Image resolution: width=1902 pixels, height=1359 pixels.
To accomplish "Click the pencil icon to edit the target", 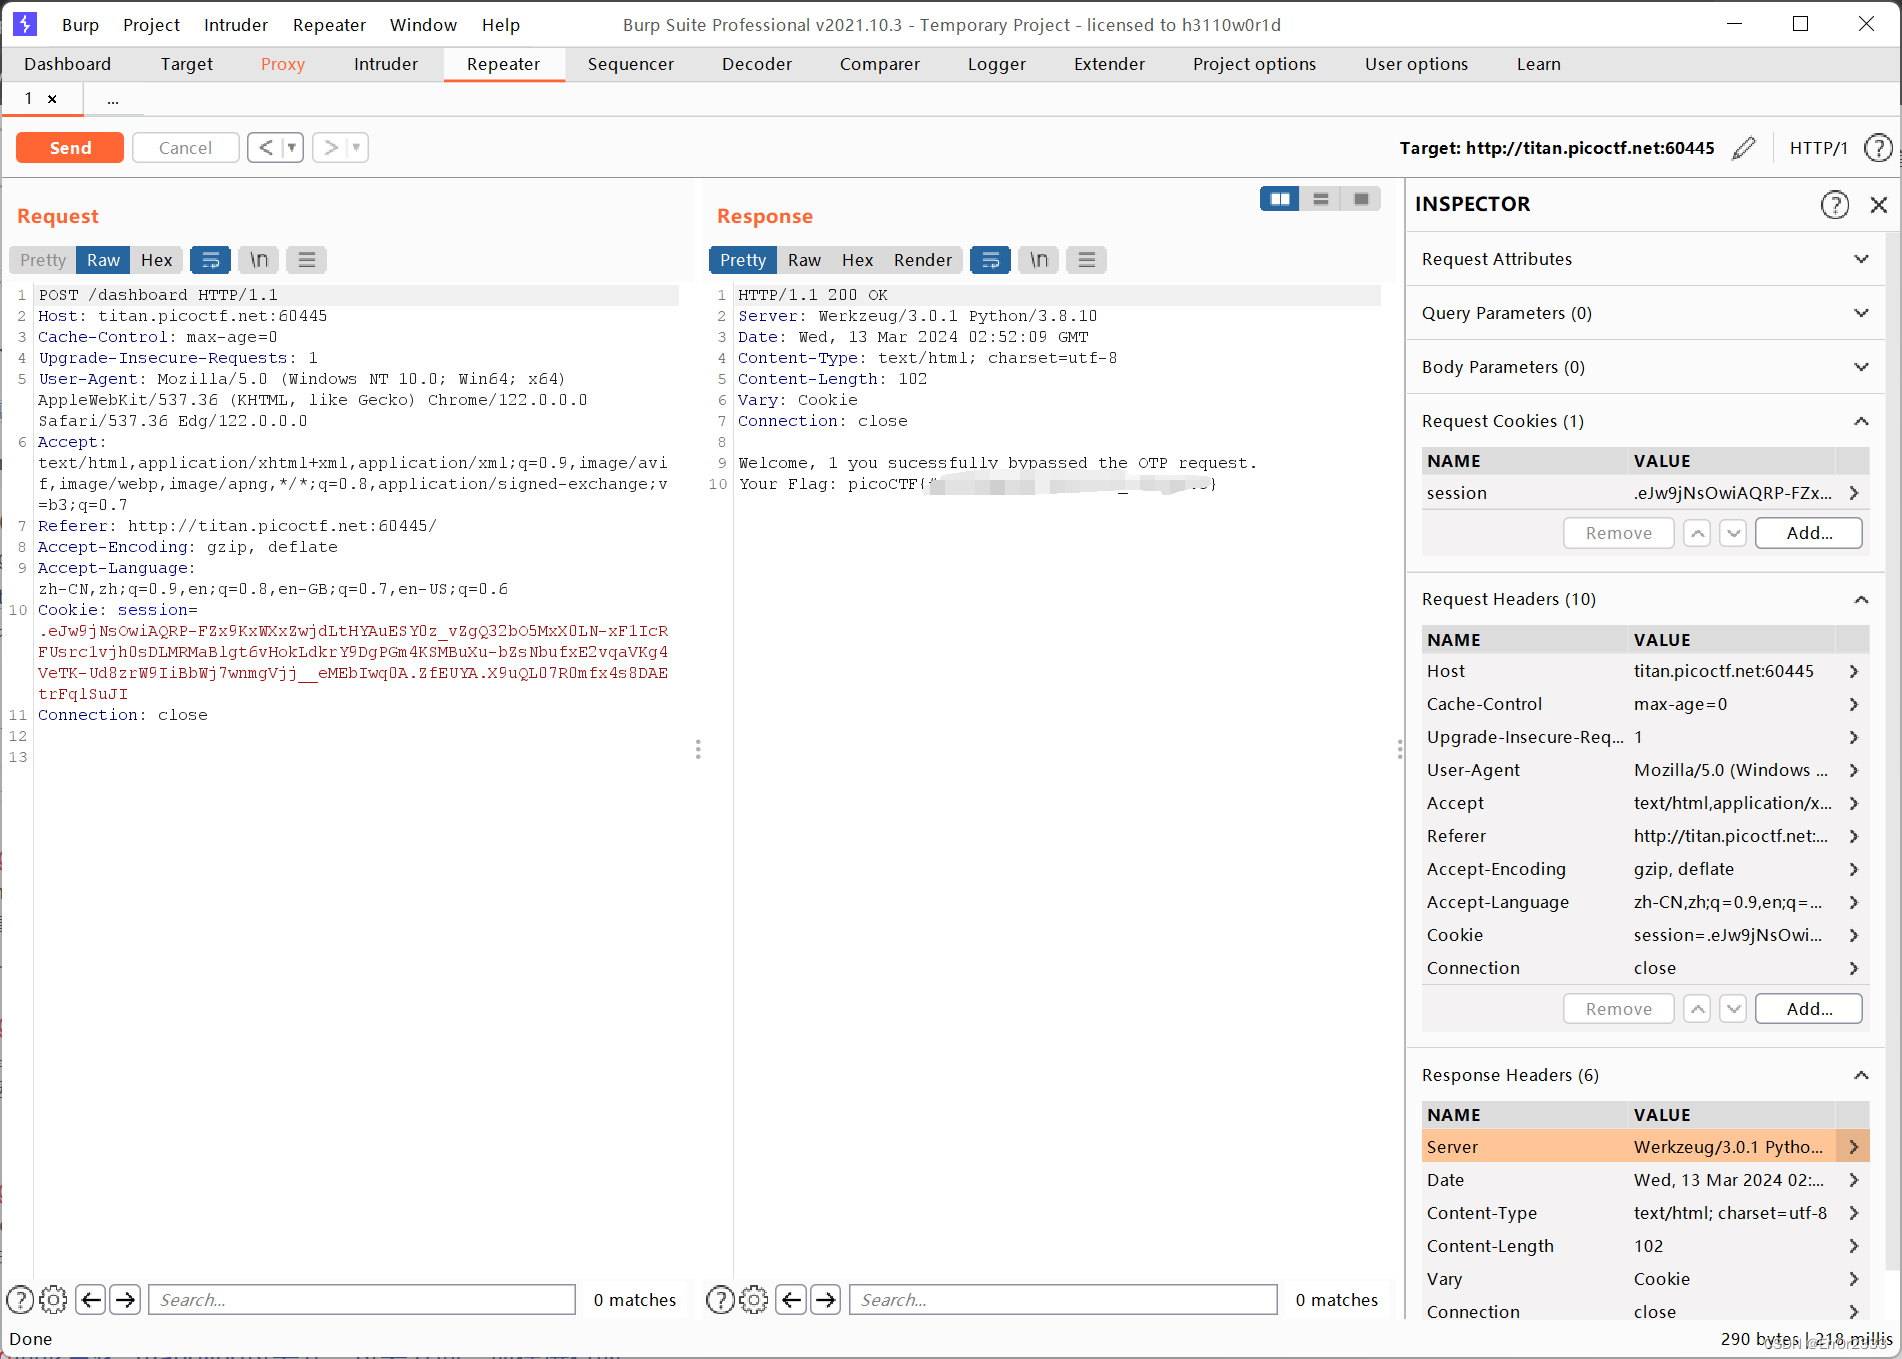I will pyautogui.click(x=1743, y=147).
